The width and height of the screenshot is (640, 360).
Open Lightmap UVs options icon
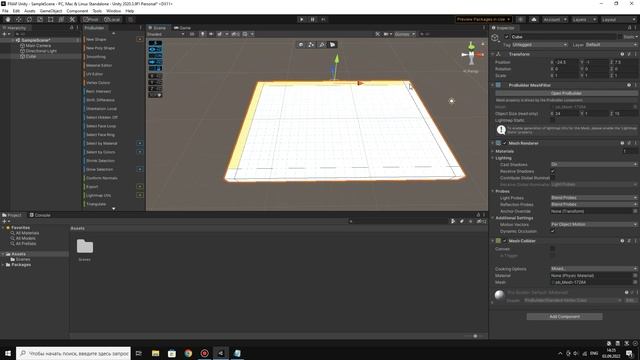pos(140,195)
